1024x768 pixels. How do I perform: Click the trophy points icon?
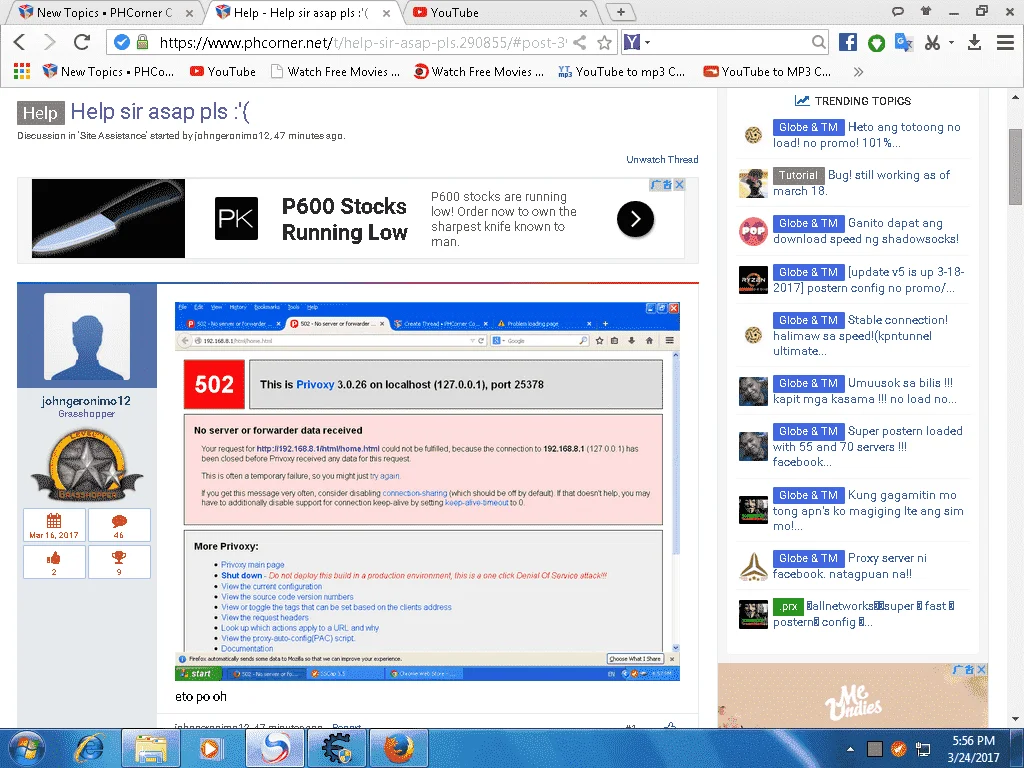pyautogui.click(x=119, y=557)
